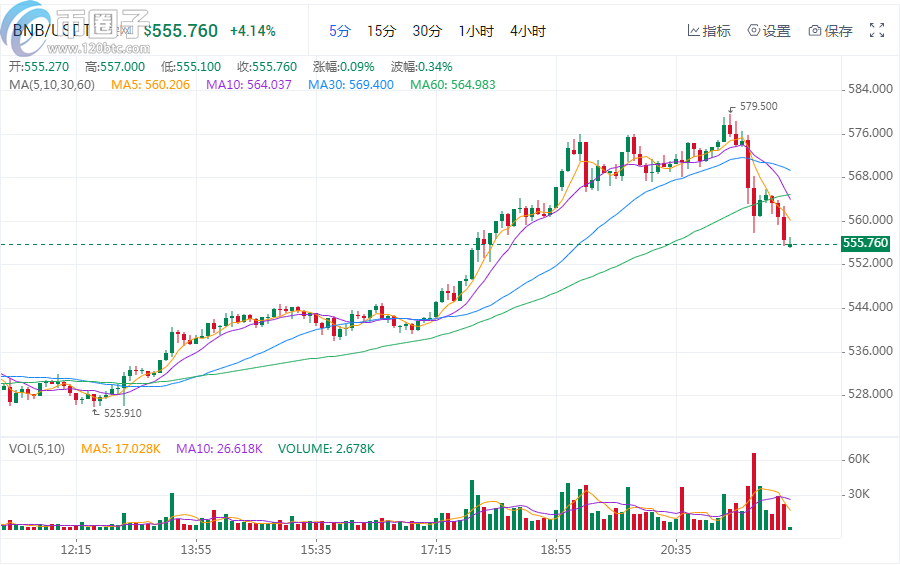Click the 528.000 price axis label
Viewport: 900px width, 565px height.
(x=870, y=394)
